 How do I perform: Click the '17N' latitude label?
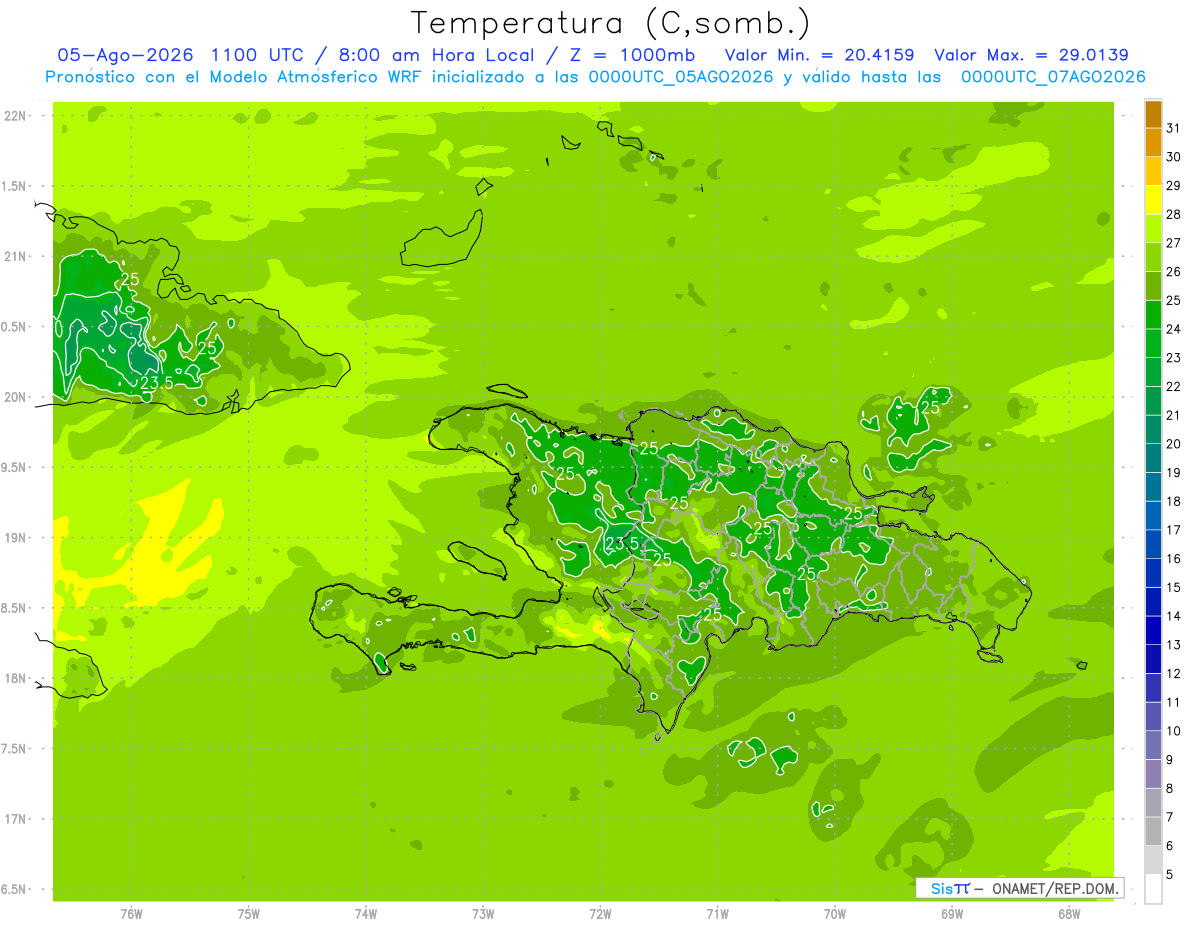tap(15, 819)
